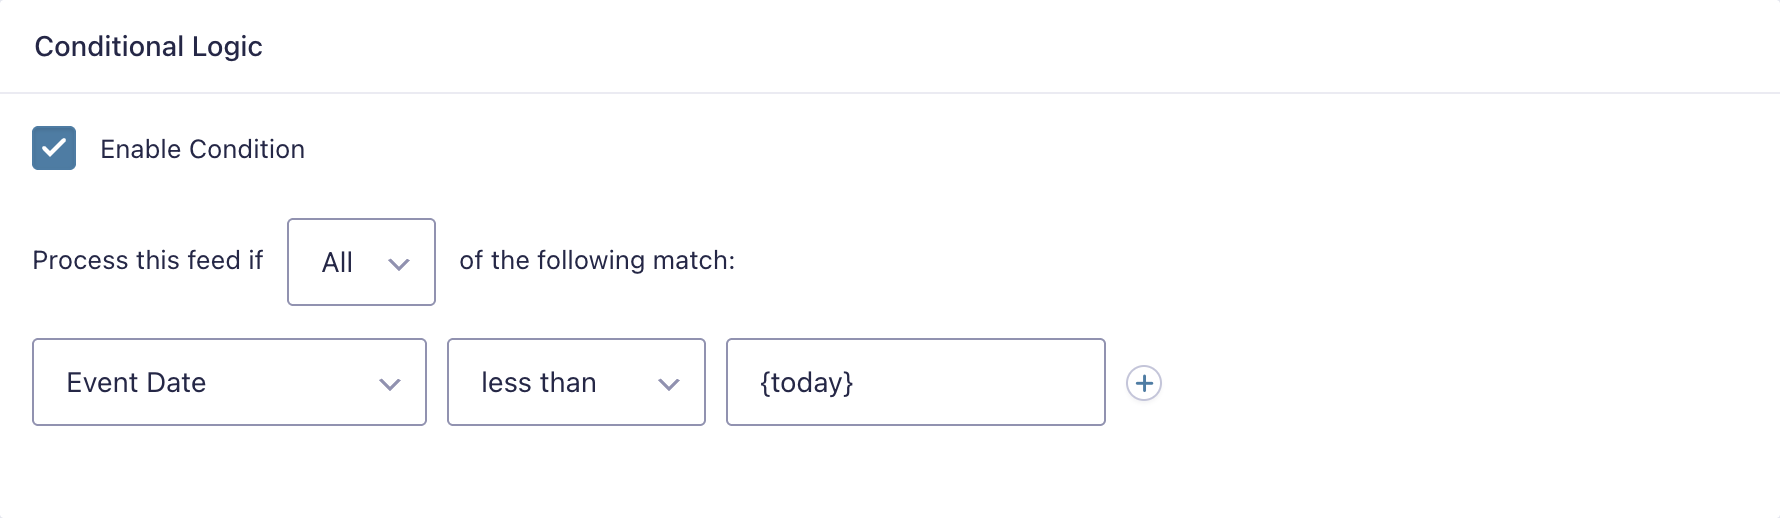
Task: Click the blue checked box in Conditional Logic
Action: [54, 148]
